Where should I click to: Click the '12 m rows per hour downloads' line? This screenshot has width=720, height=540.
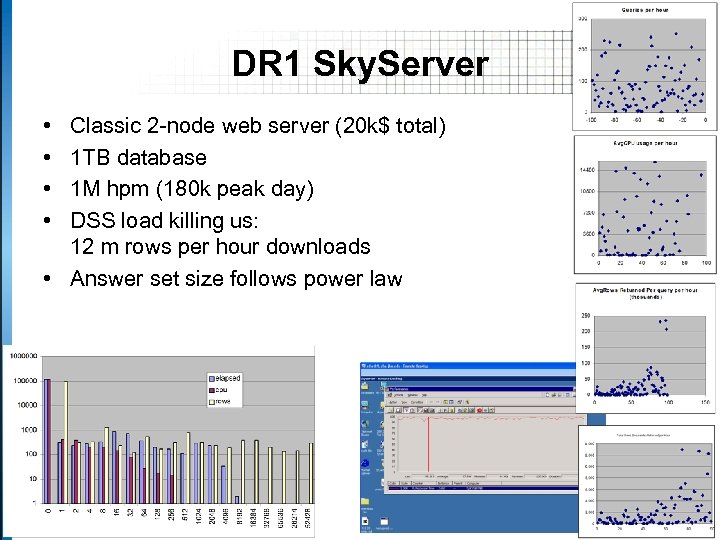click(220, 247)
